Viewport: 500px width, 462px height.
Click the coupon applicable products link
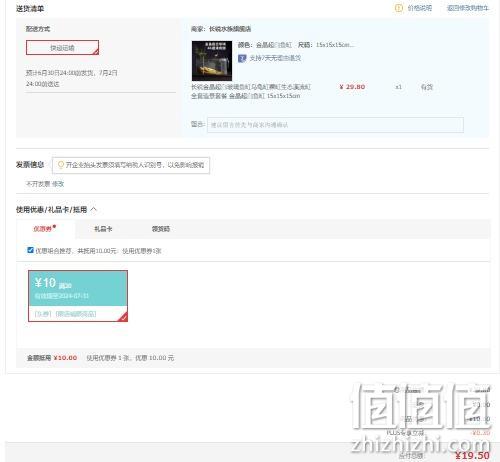76,314
